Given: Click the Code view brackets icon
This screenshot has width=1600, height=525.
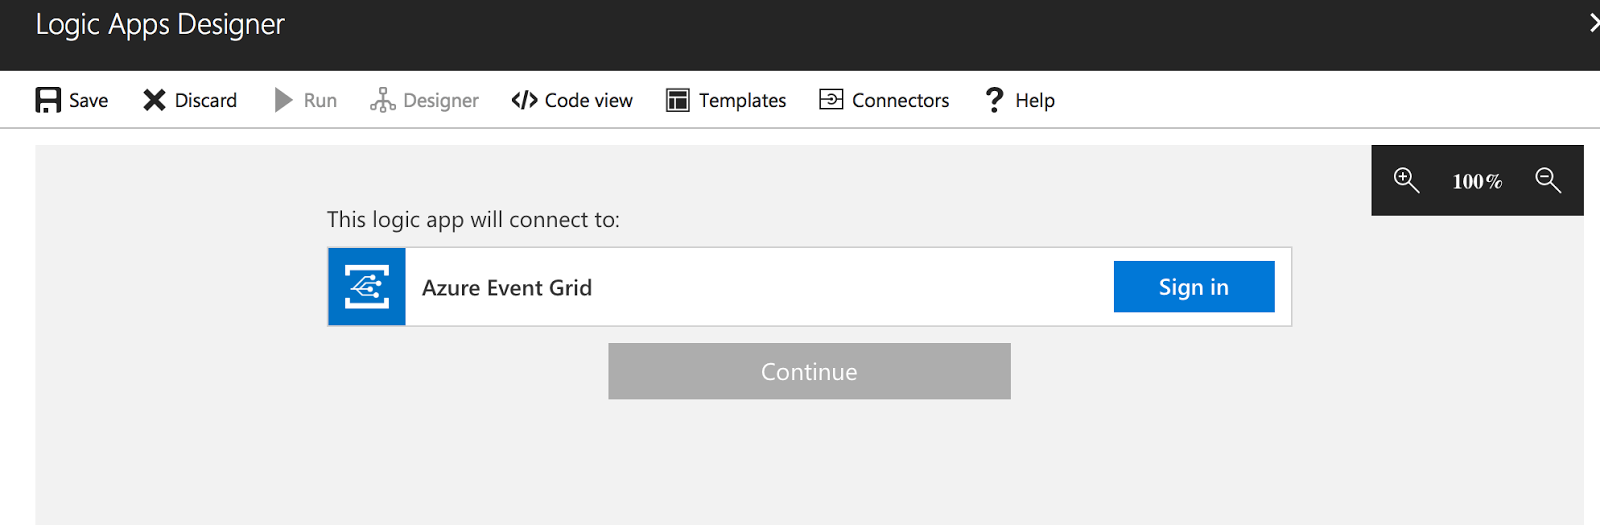Looking at the screenshot, I should [x=524, y=100].
